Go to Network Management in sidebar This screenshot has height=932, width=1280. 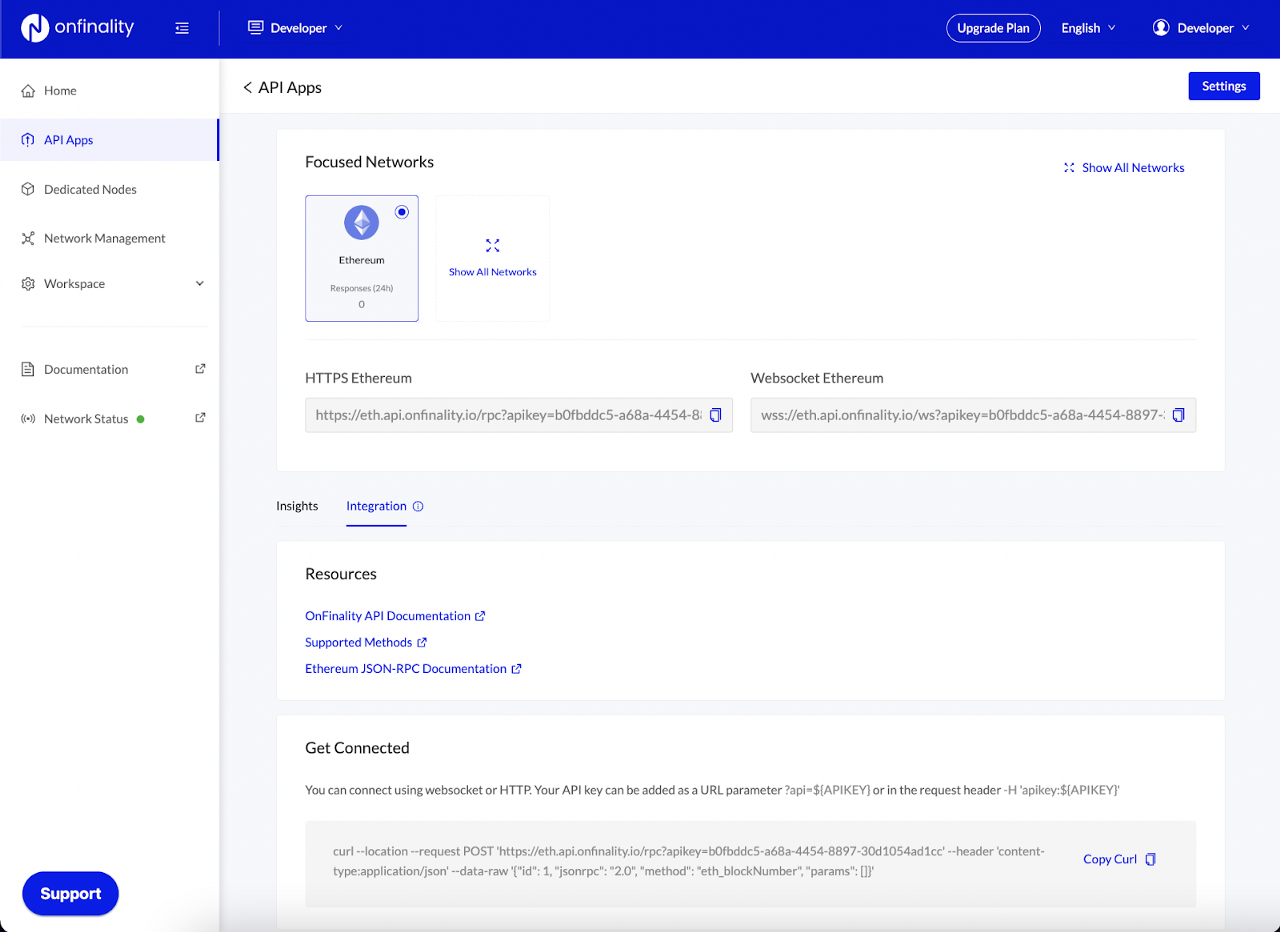104,238
